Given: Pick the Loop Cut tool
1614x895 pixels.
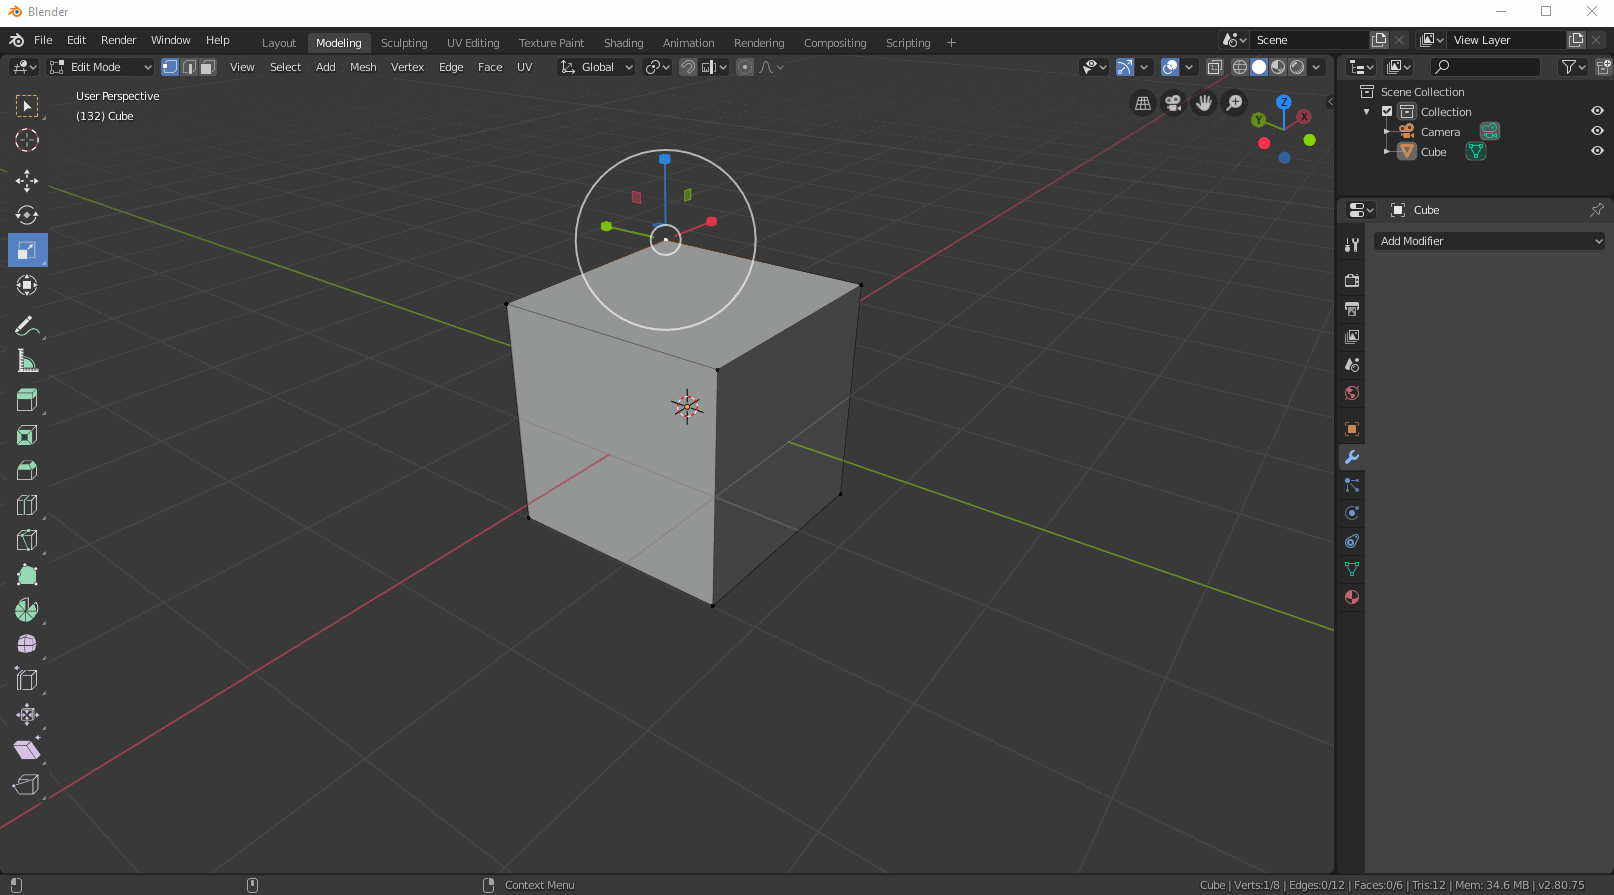Looking at the screenshot, I should (27, 505).
